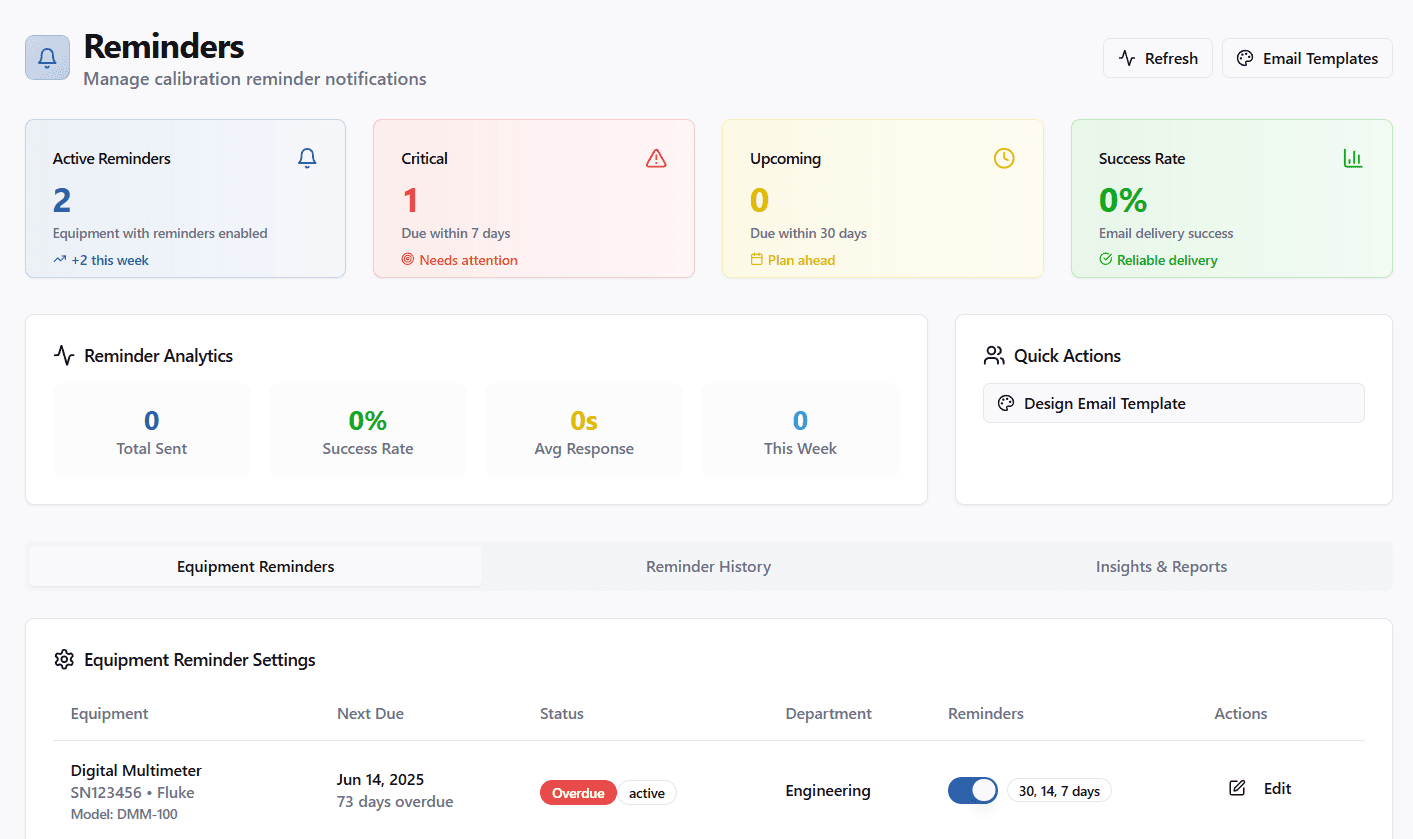Click the Needs attention label
Image resolution: width=1413 pixels, height=839 pixels.
[x=469, y=260]
